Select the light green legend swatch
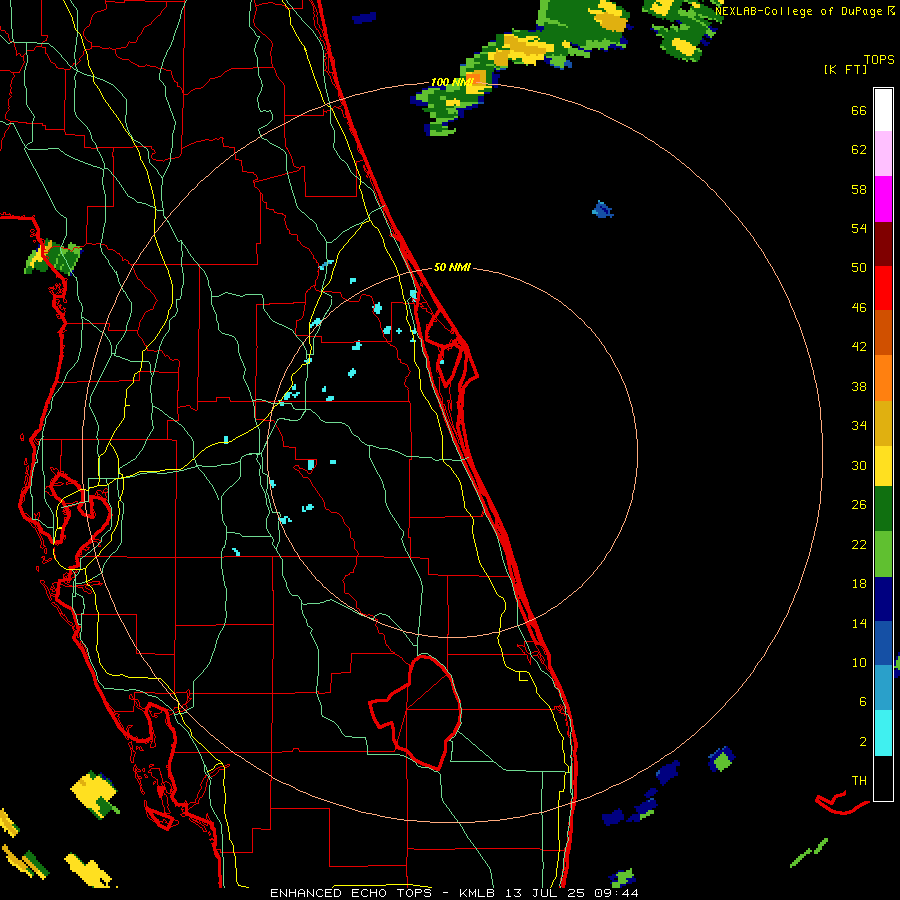Viewport: 900px width, 900px height. (x=883, y=554)
